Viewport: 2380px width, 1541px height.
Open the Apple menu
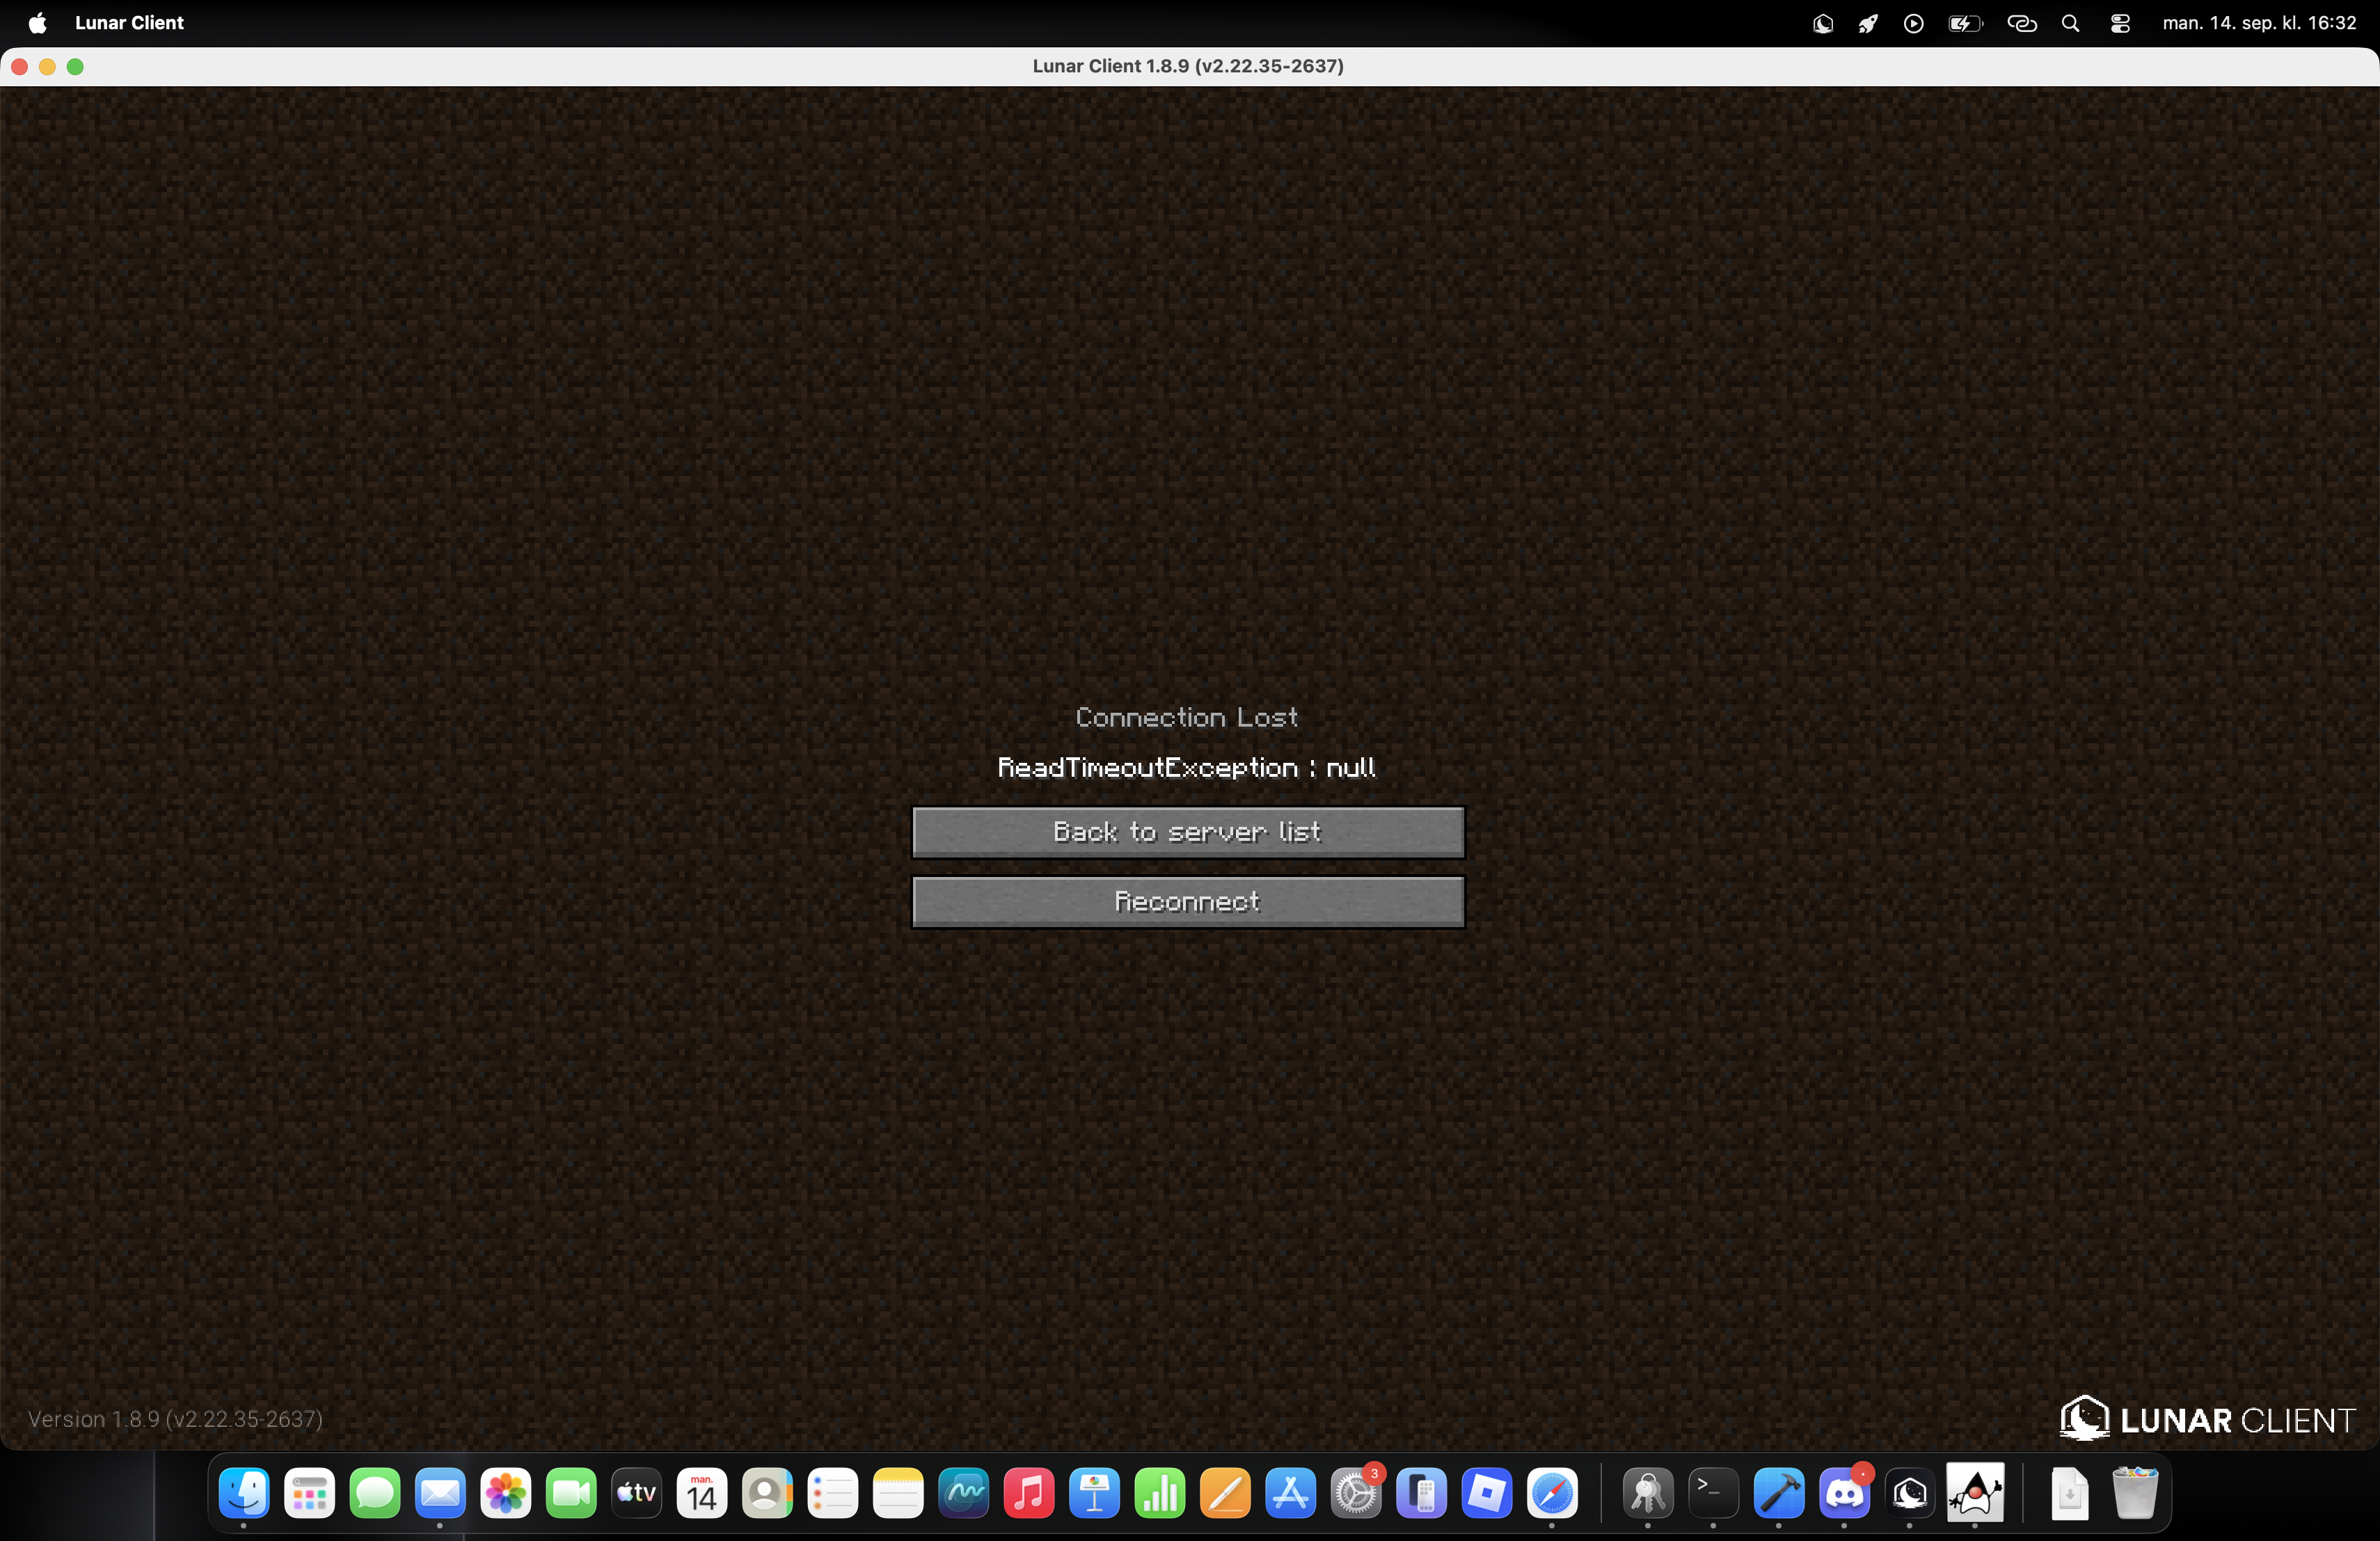tap(37, 23)
